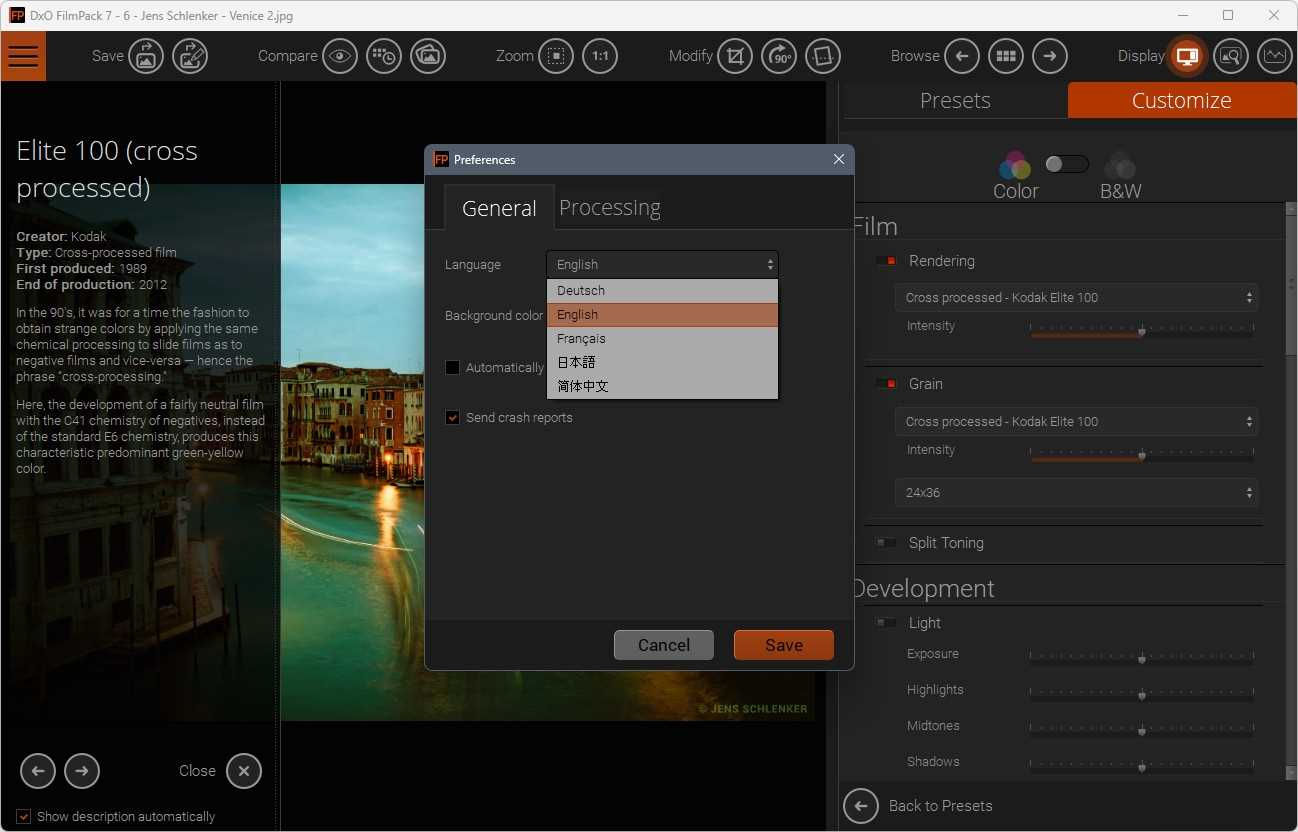Screen dimensions: 1298x832
Task: Click the Development section heading
Action: [x=924, y=588]
